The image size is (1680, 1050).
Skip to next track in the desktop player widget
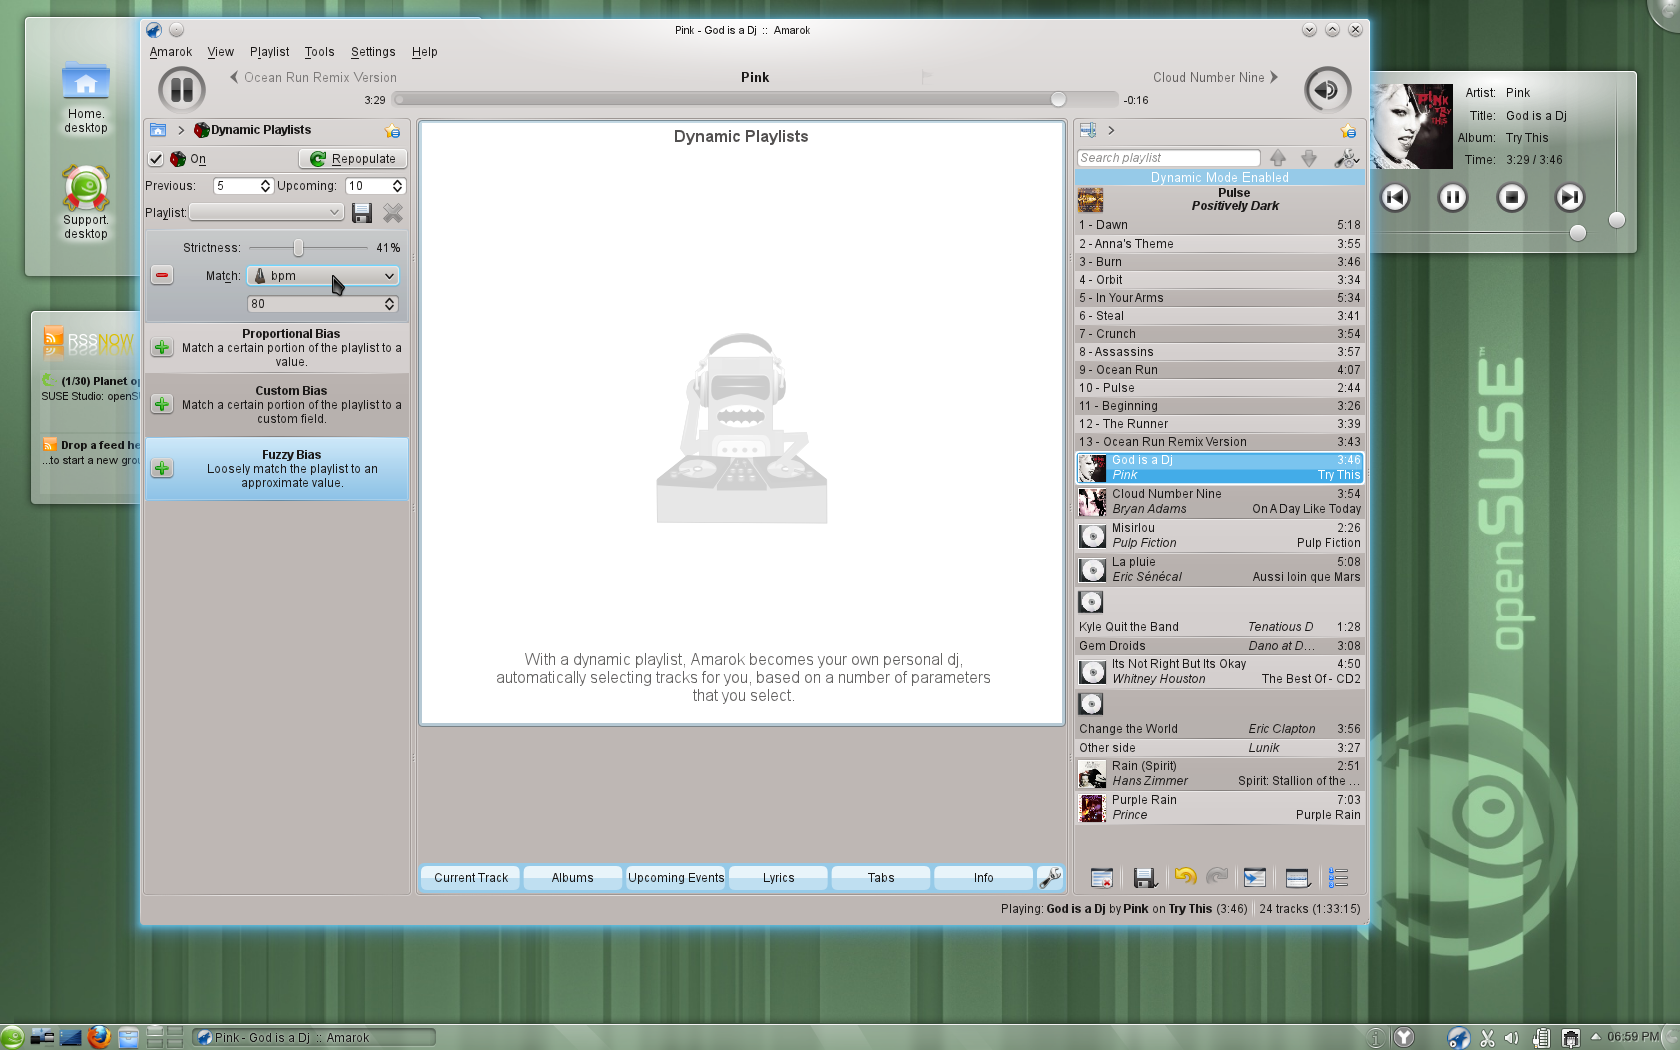[1570, 198]
